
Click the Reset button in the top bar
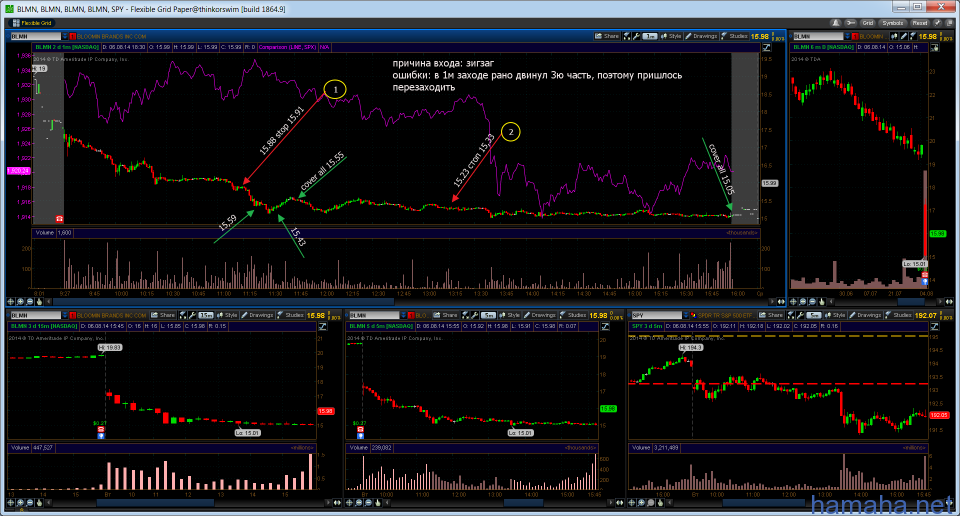920,23
